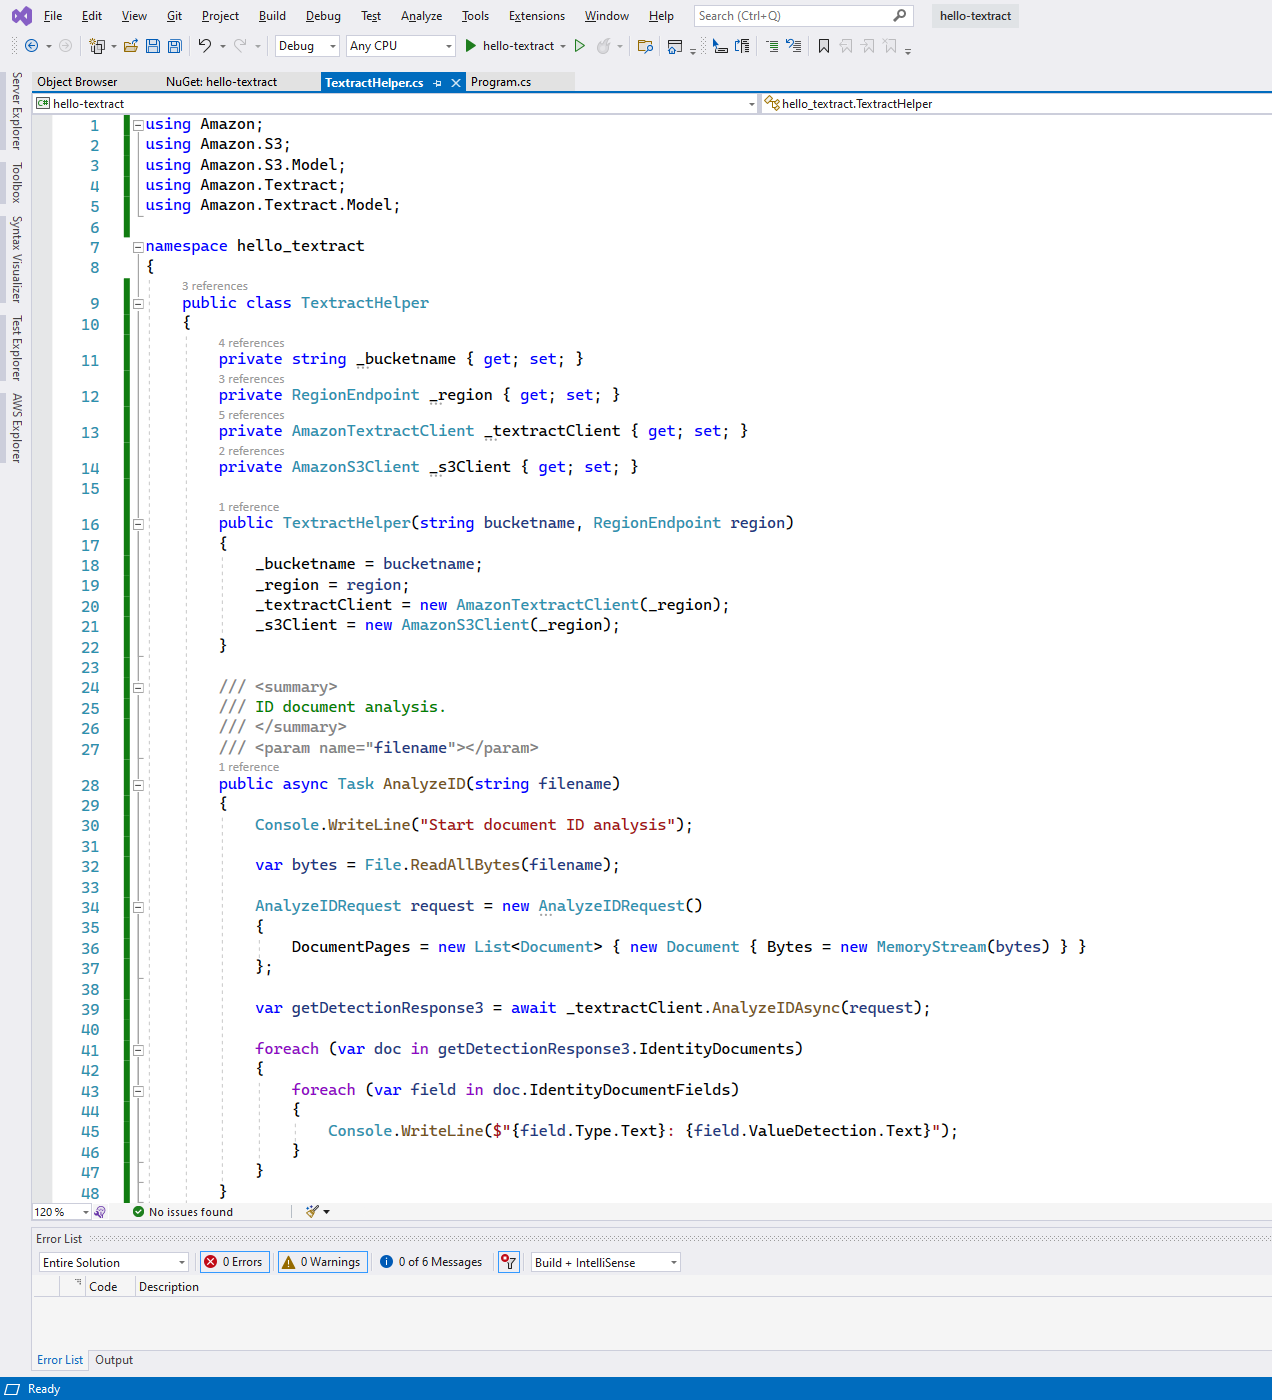The height and width of the screenshot is (1400, 1272).
Task: Open the Debug configuration dropdown
Action: (308, 46)
